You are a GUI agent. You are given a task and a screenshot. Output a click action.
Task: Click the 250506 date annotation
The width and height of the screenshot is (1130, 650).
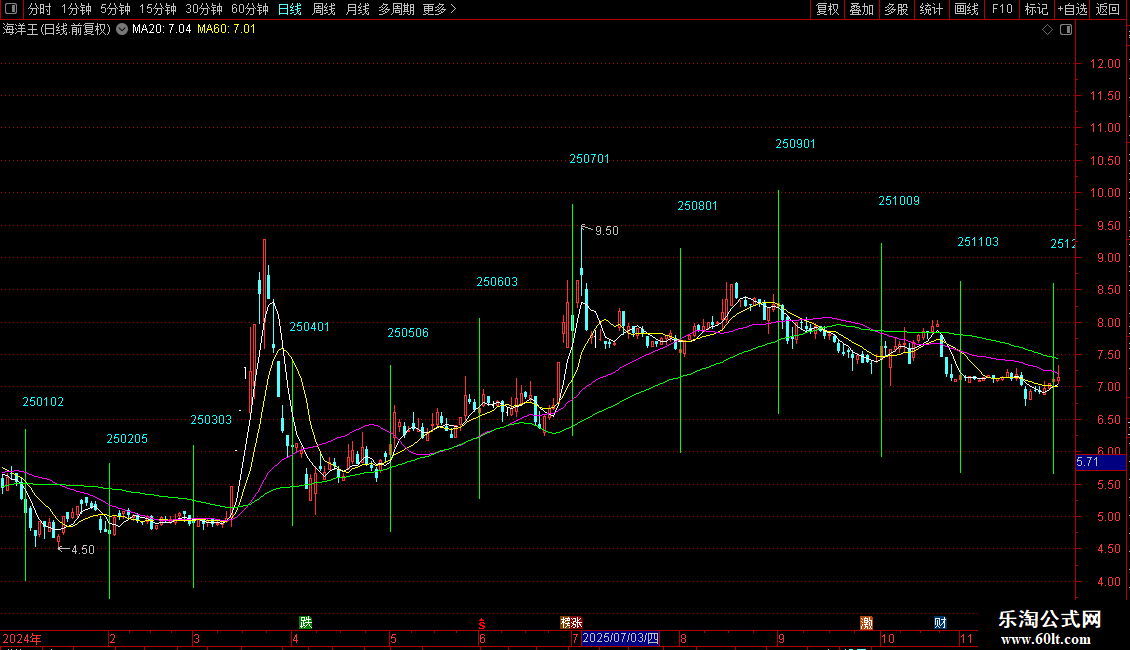[408, 333]
